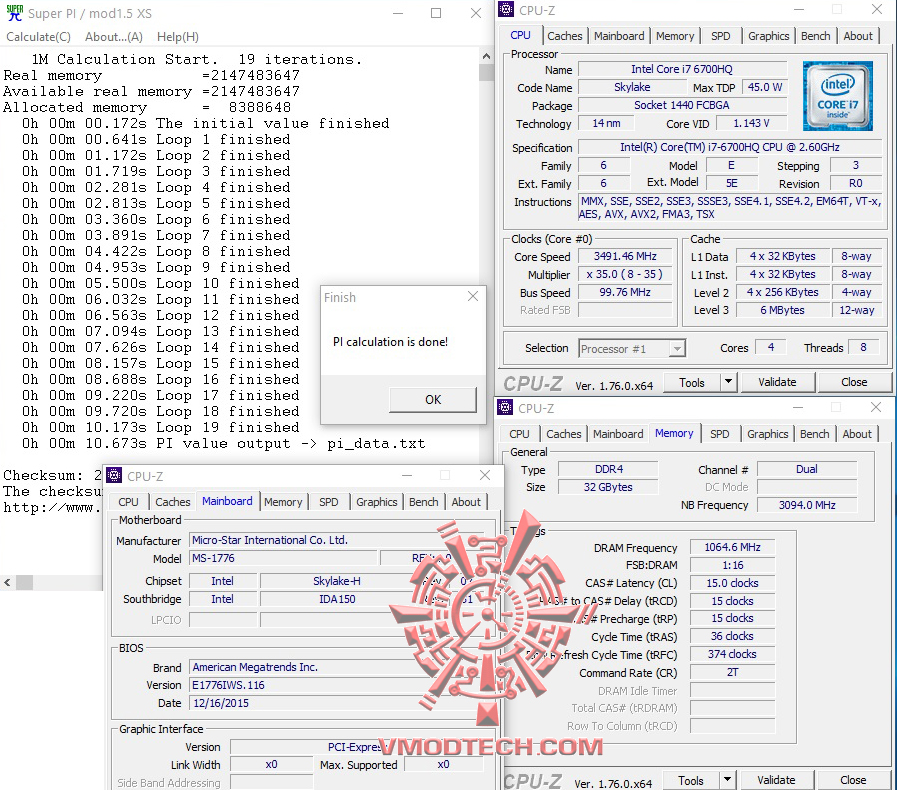Click the CPU-Z icon in the Memory window title bar
Viewport: 897px width, 790px height.
[505, 407]
